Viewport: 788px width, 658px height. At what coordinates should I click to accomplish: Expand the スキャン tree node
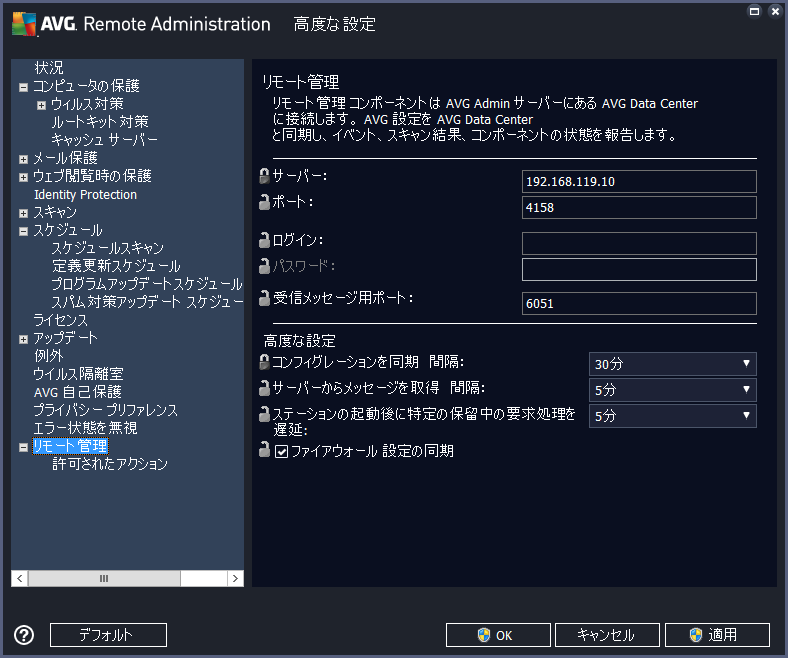coord(23,214)
